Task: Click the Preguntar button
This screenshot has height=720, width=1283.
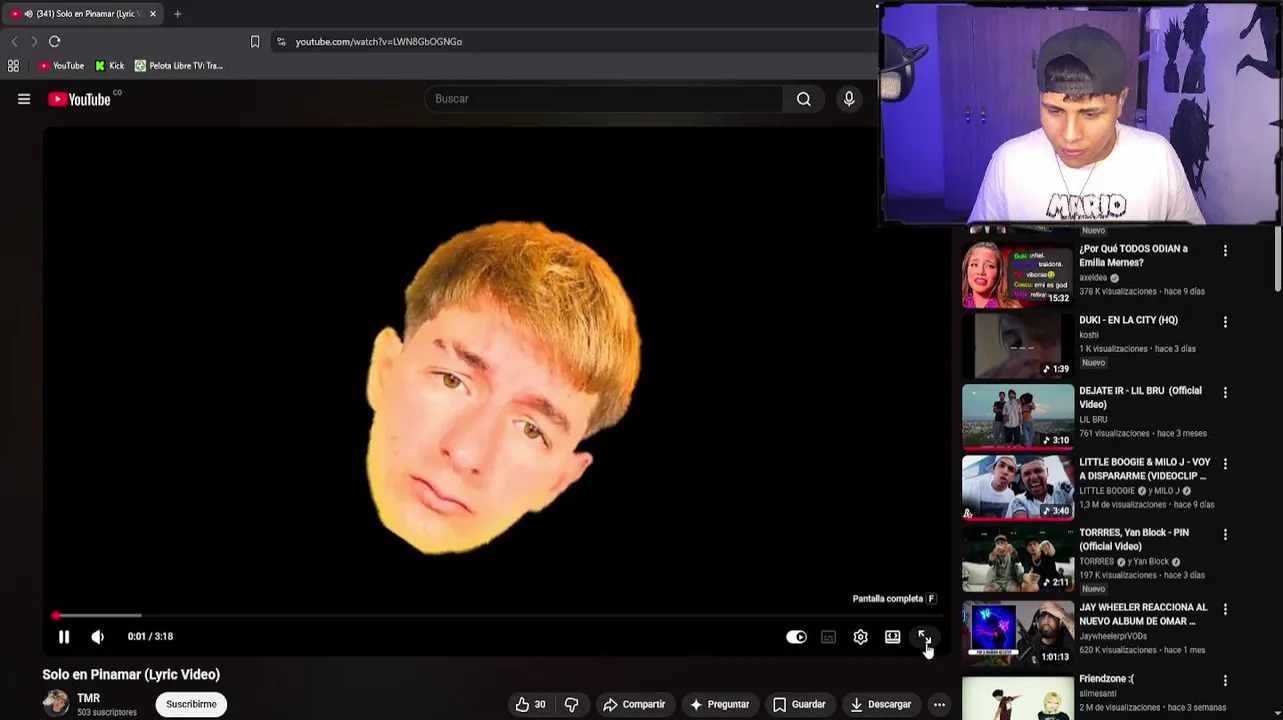Action: [720, 705]
